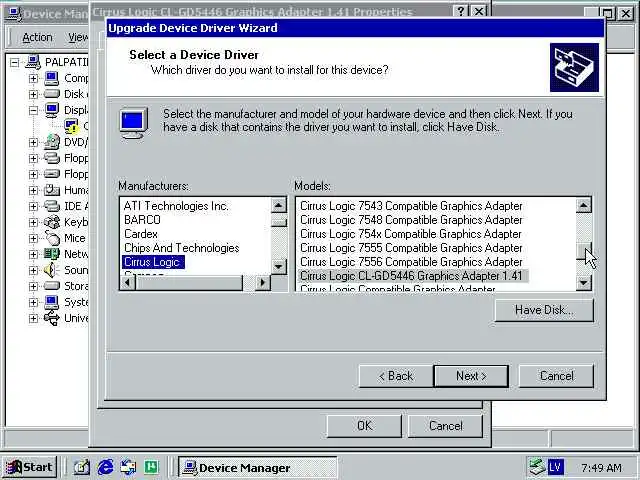
Task: Select Cirrus Logic CL-GD5446 Graphics Adapter 1.41
Action: coord(413,276)
